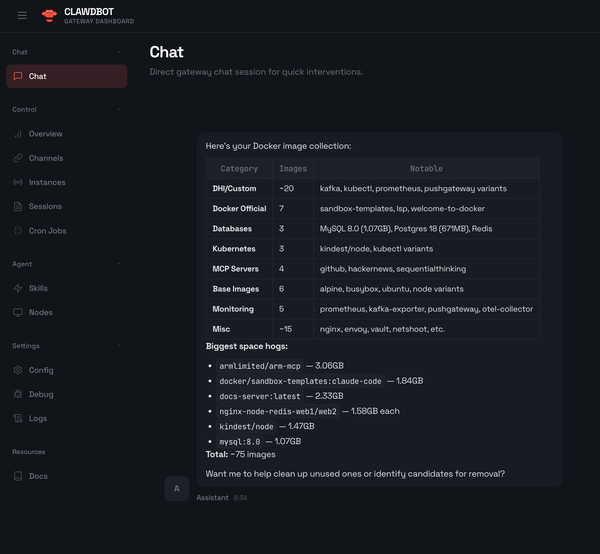This screenshot has width=600, height=554.
Task: Click the Overview bar-chart icon
Action: [18, 134]
